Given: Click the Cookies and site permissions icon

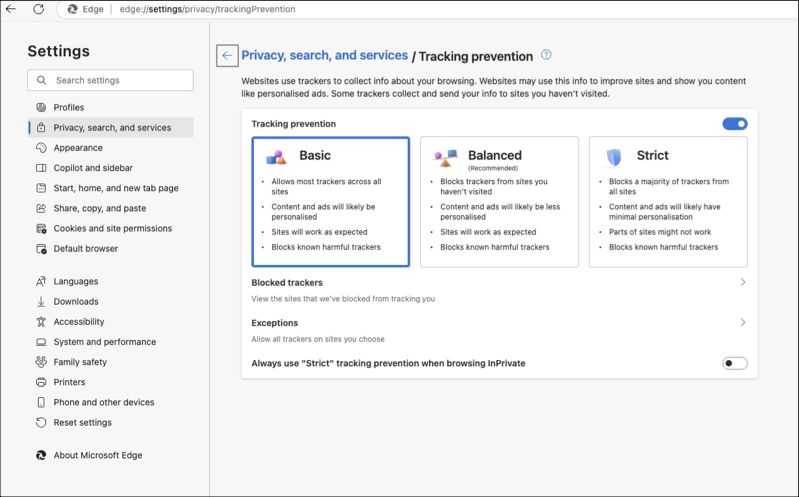Looking at the screenshot, I should pyautogui.click(x=41, y=228).
